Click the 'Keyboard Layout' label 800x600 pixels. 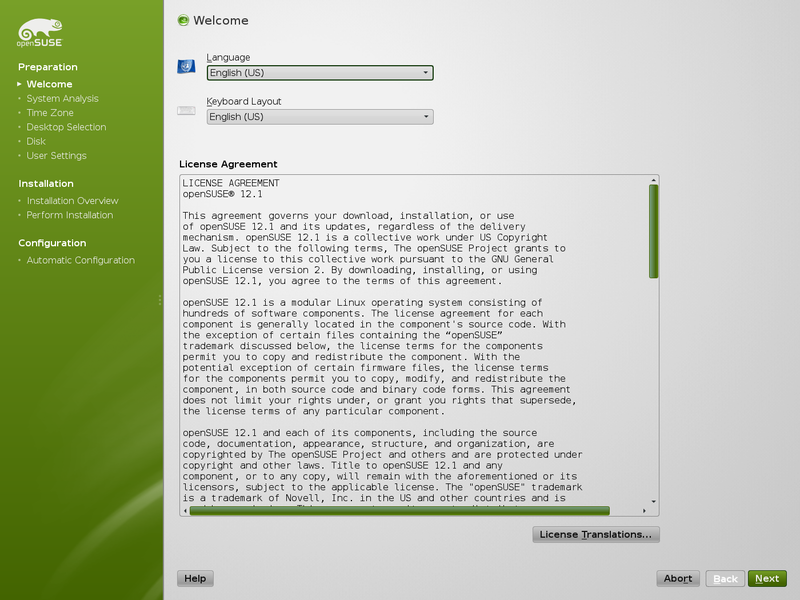[x=244, y=102]
